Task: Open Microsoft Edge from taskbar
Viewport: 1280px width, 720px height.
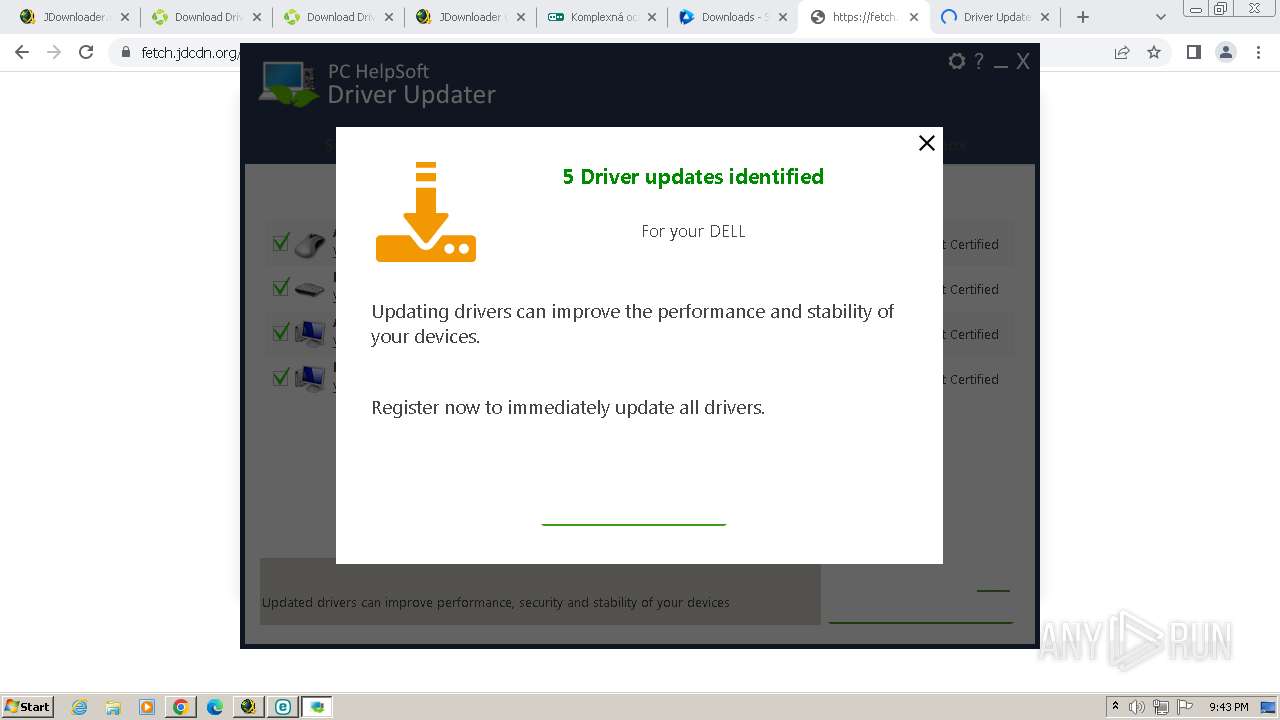Action: [x=214, y=707]
